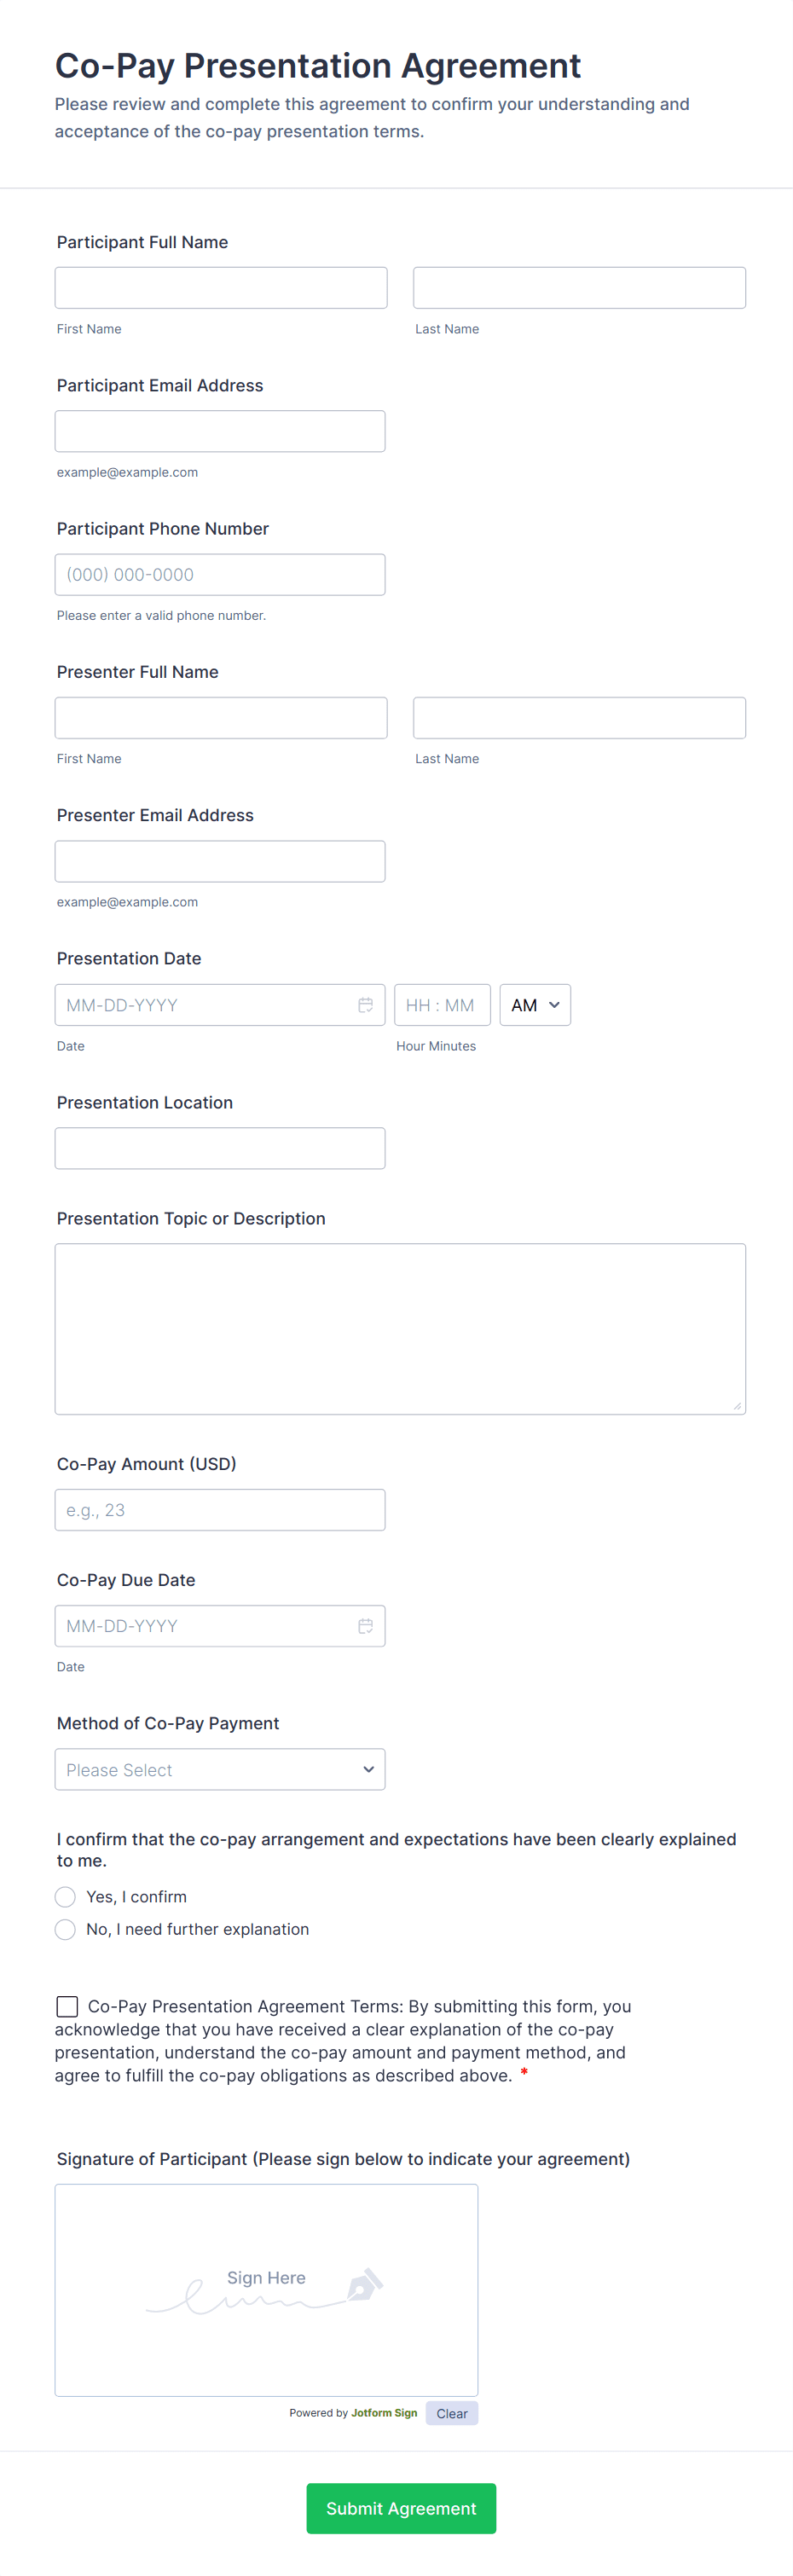Select 'Yes, I confirm' radio option
Image resolution: width=793 pixels, height=2576 pixels.
coord(66,1897)
